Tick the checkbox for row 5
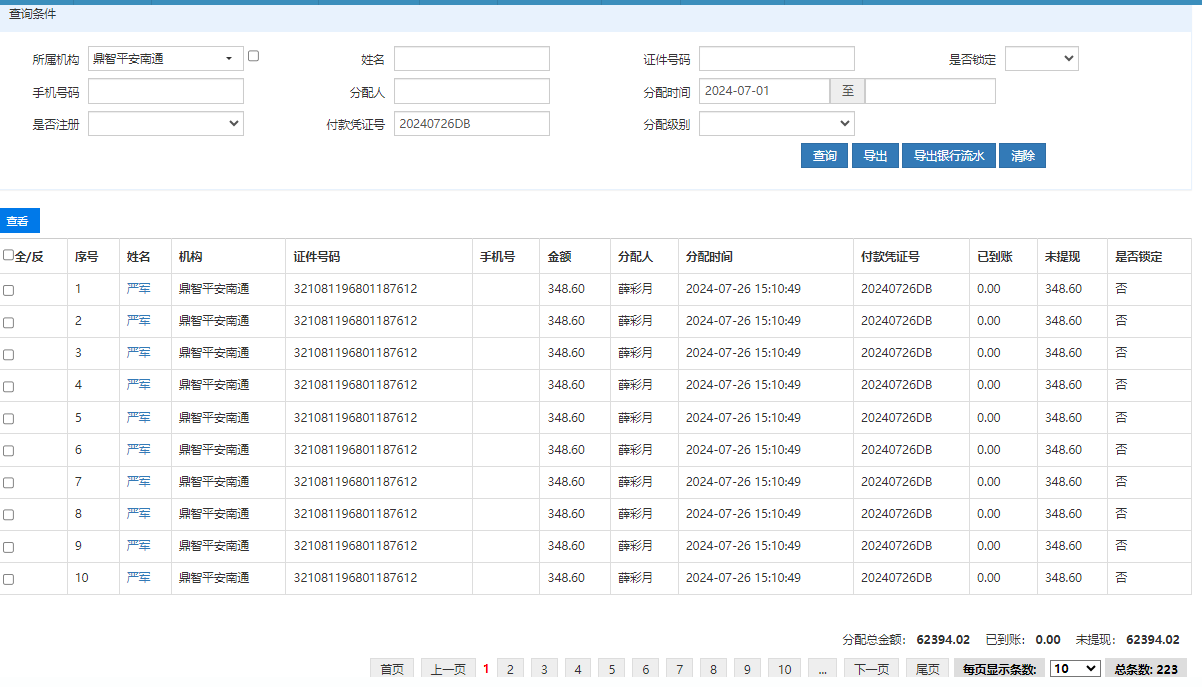 pyautogui.click(x=9, y=419)
